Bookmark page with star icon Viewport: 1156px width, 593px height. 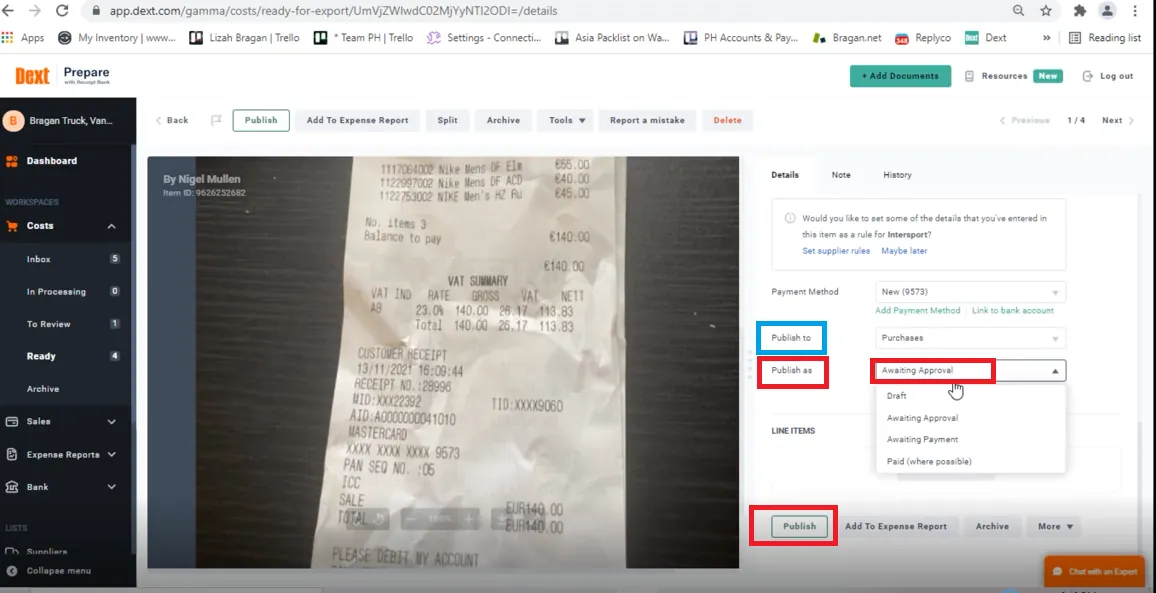tap(1045, 11)
